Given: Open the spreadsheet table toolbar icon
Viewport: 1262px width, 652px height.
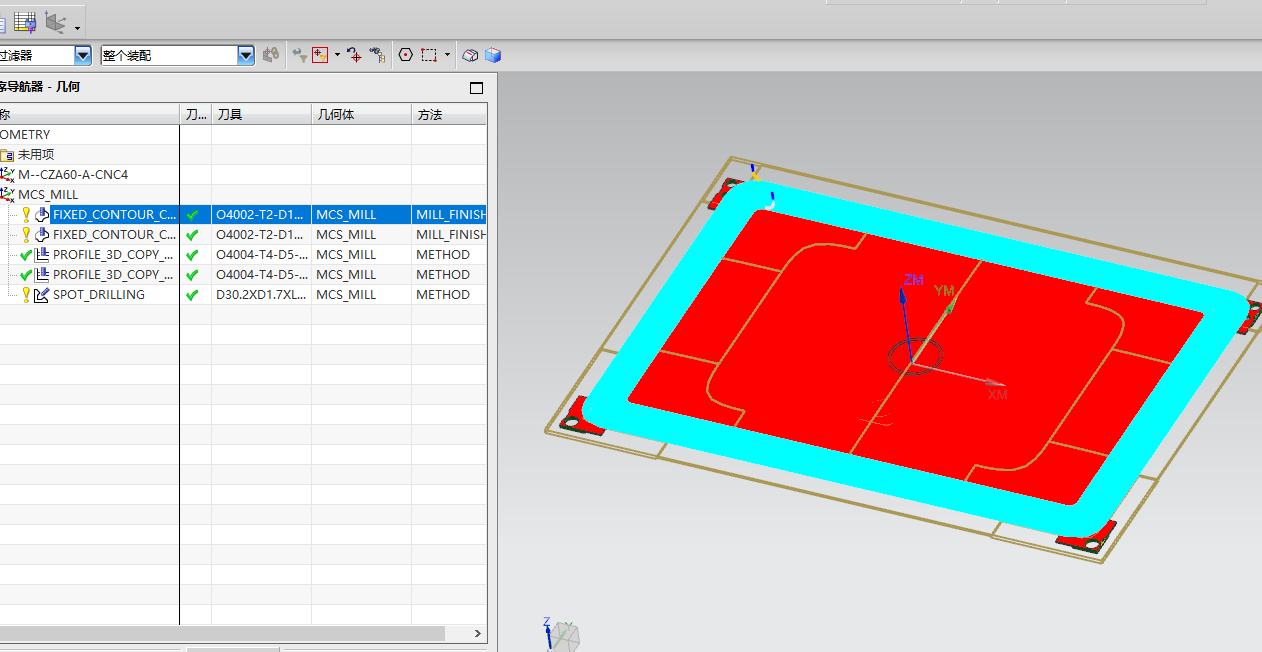Looking at the screenshot, I should pyautogui.click(x=25, y=20).
